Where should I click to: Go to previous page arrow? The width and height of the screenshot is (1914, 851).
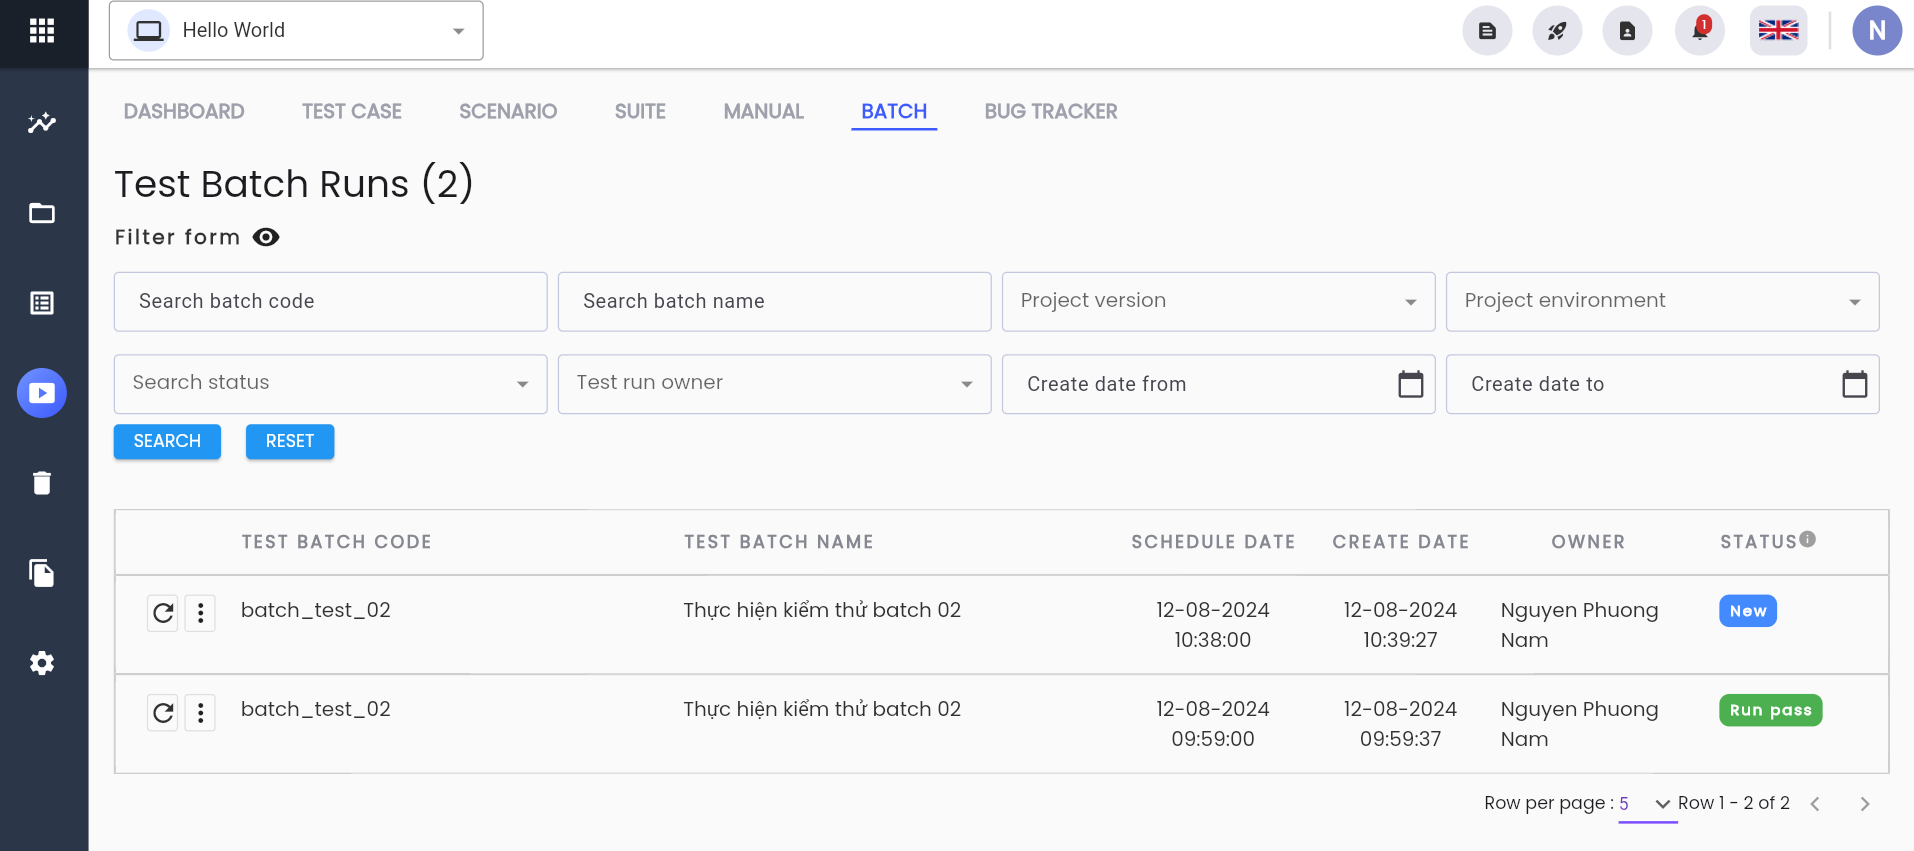1815,804
